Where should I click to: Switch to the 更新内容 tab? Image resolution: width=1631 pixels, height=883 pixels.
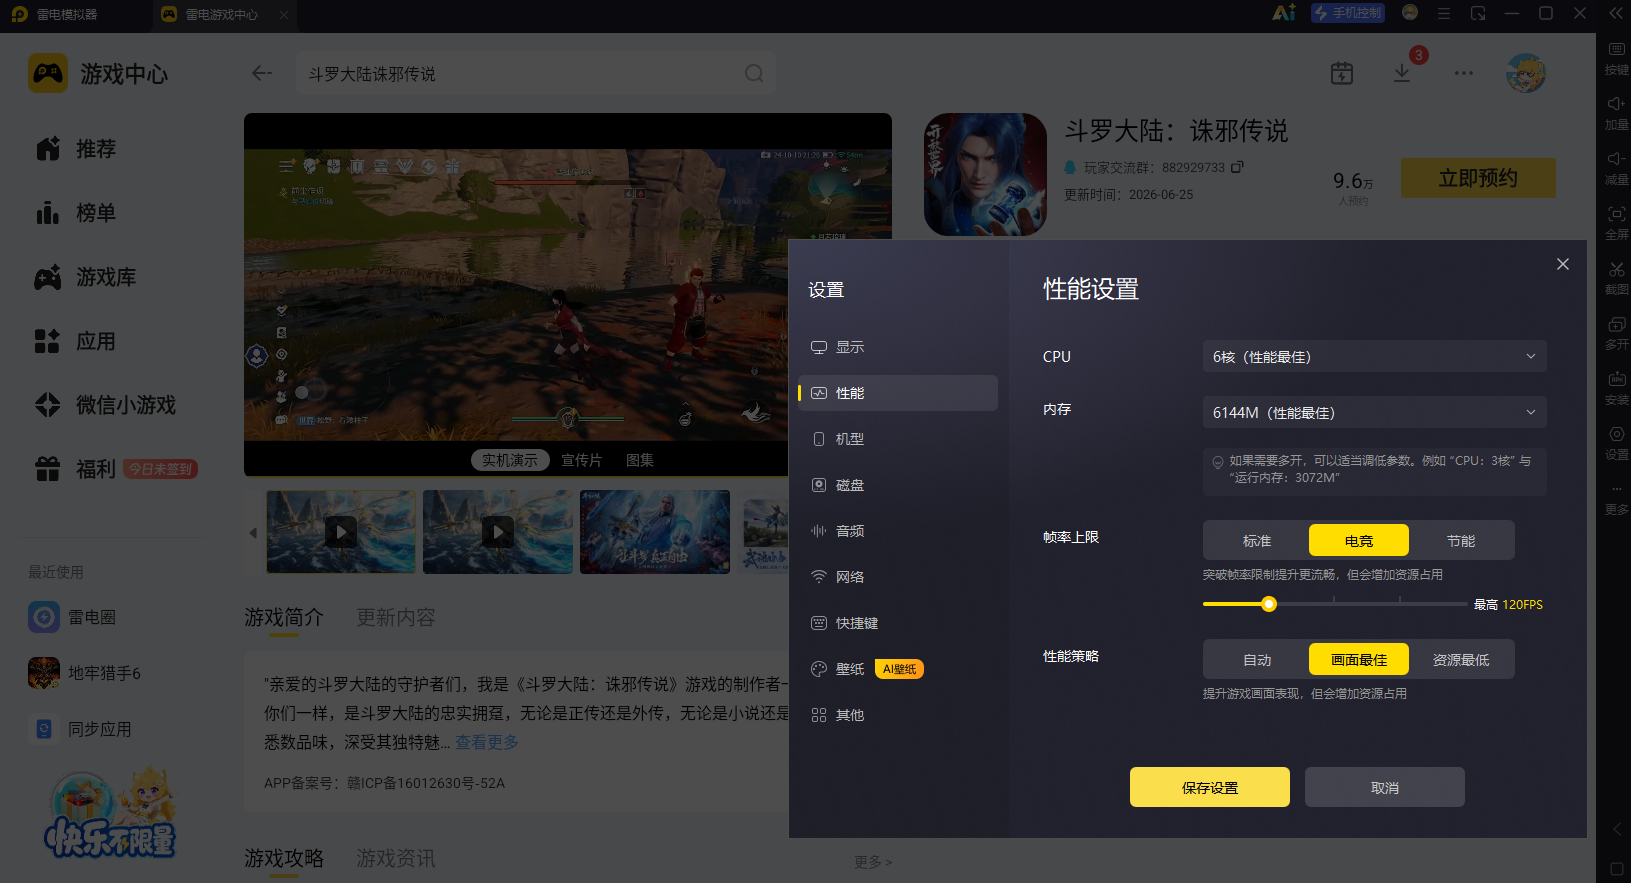point(396,617)
